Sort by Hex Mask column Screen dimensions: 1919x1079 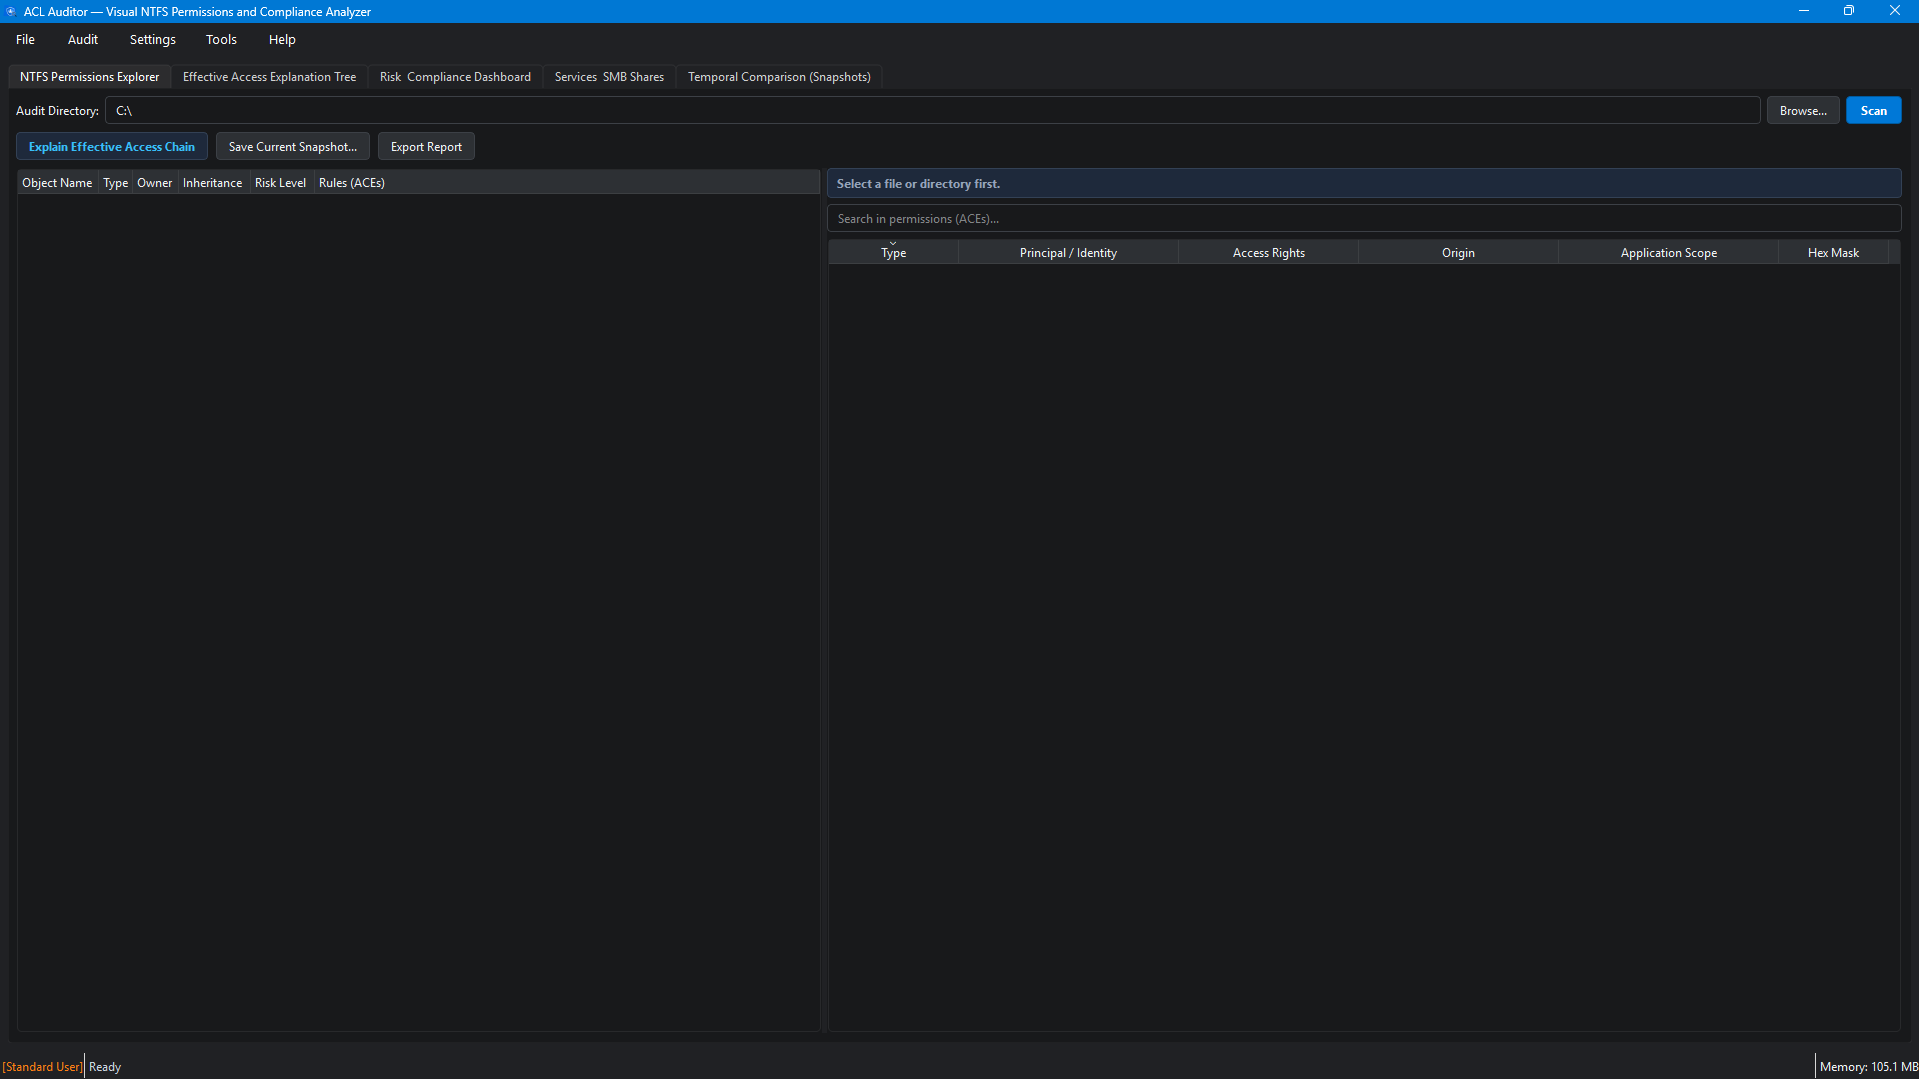click(1833, 253)
